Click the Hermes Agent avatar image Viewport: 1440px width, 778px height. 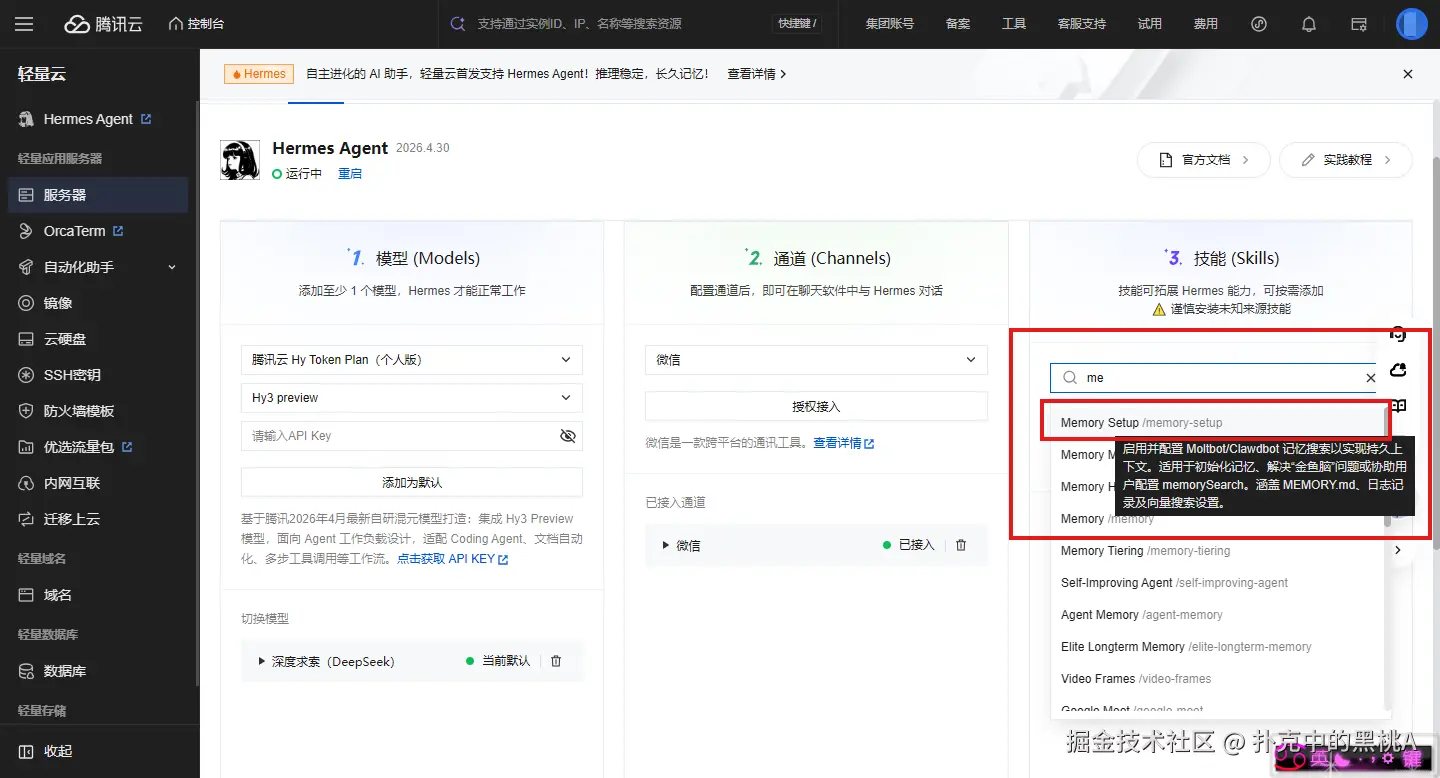240,160
